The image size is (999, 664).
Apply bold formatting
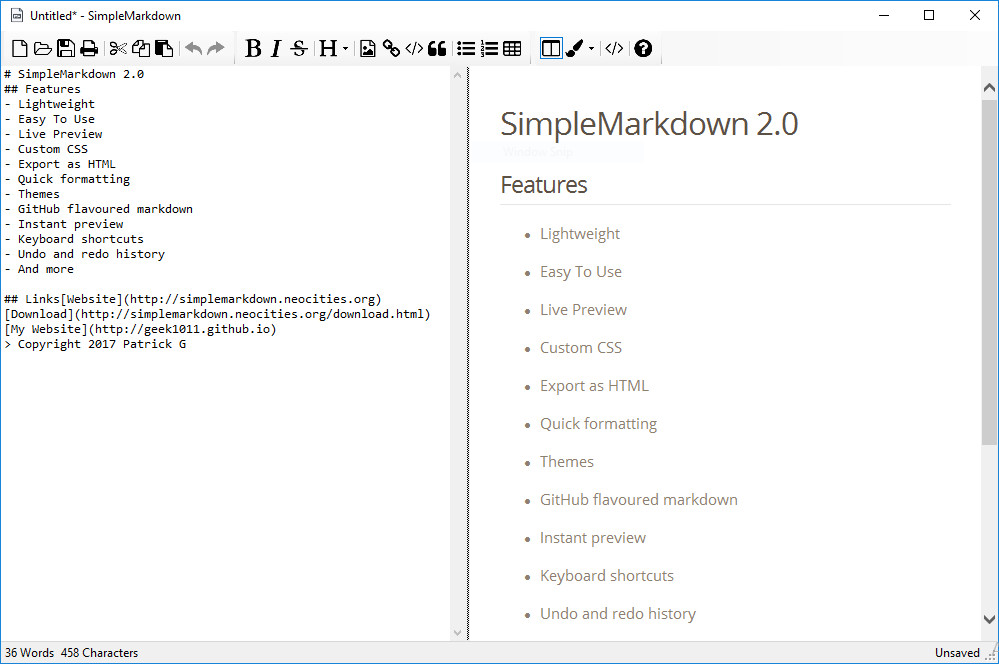tap(253, 48)
